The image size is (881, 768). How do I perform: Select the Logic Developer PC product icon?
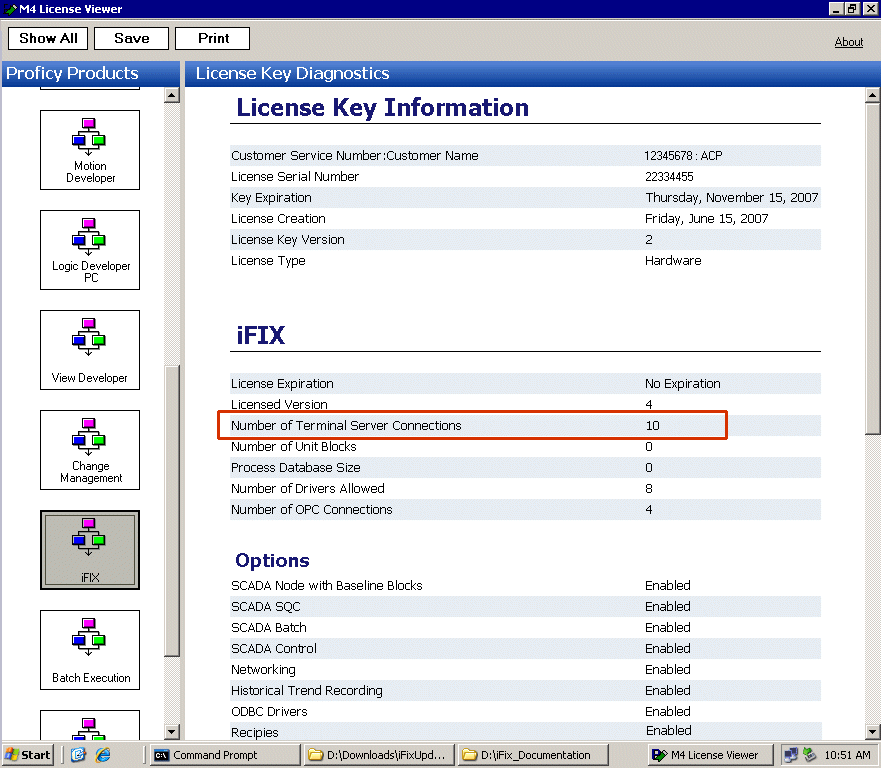tap(90, 250)
